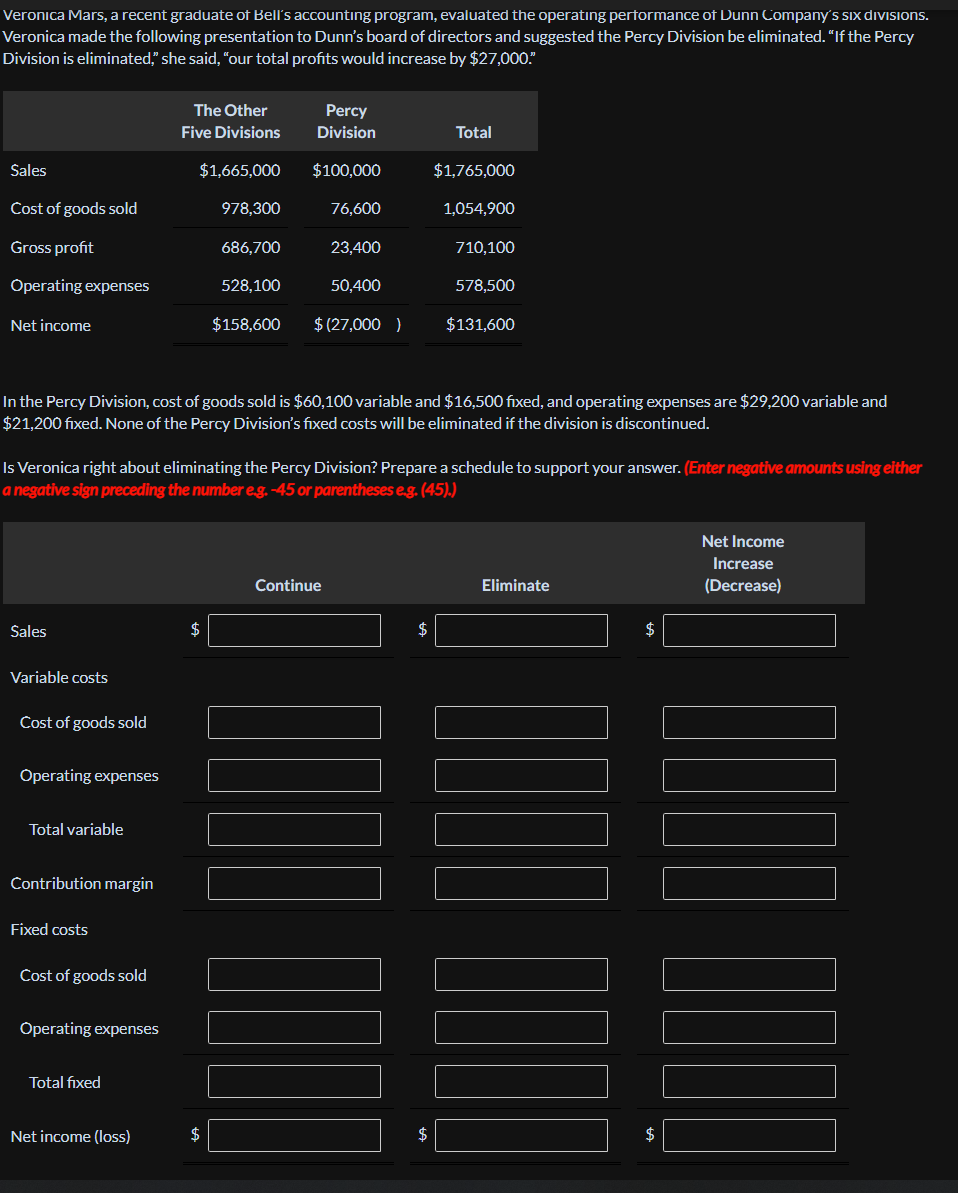Image resolution: width=958 pixels, height=1193 pixels.
Task: Click Percy operating expenses 50,400 cell
Action: pyautogui.click(x=355, y=285)
